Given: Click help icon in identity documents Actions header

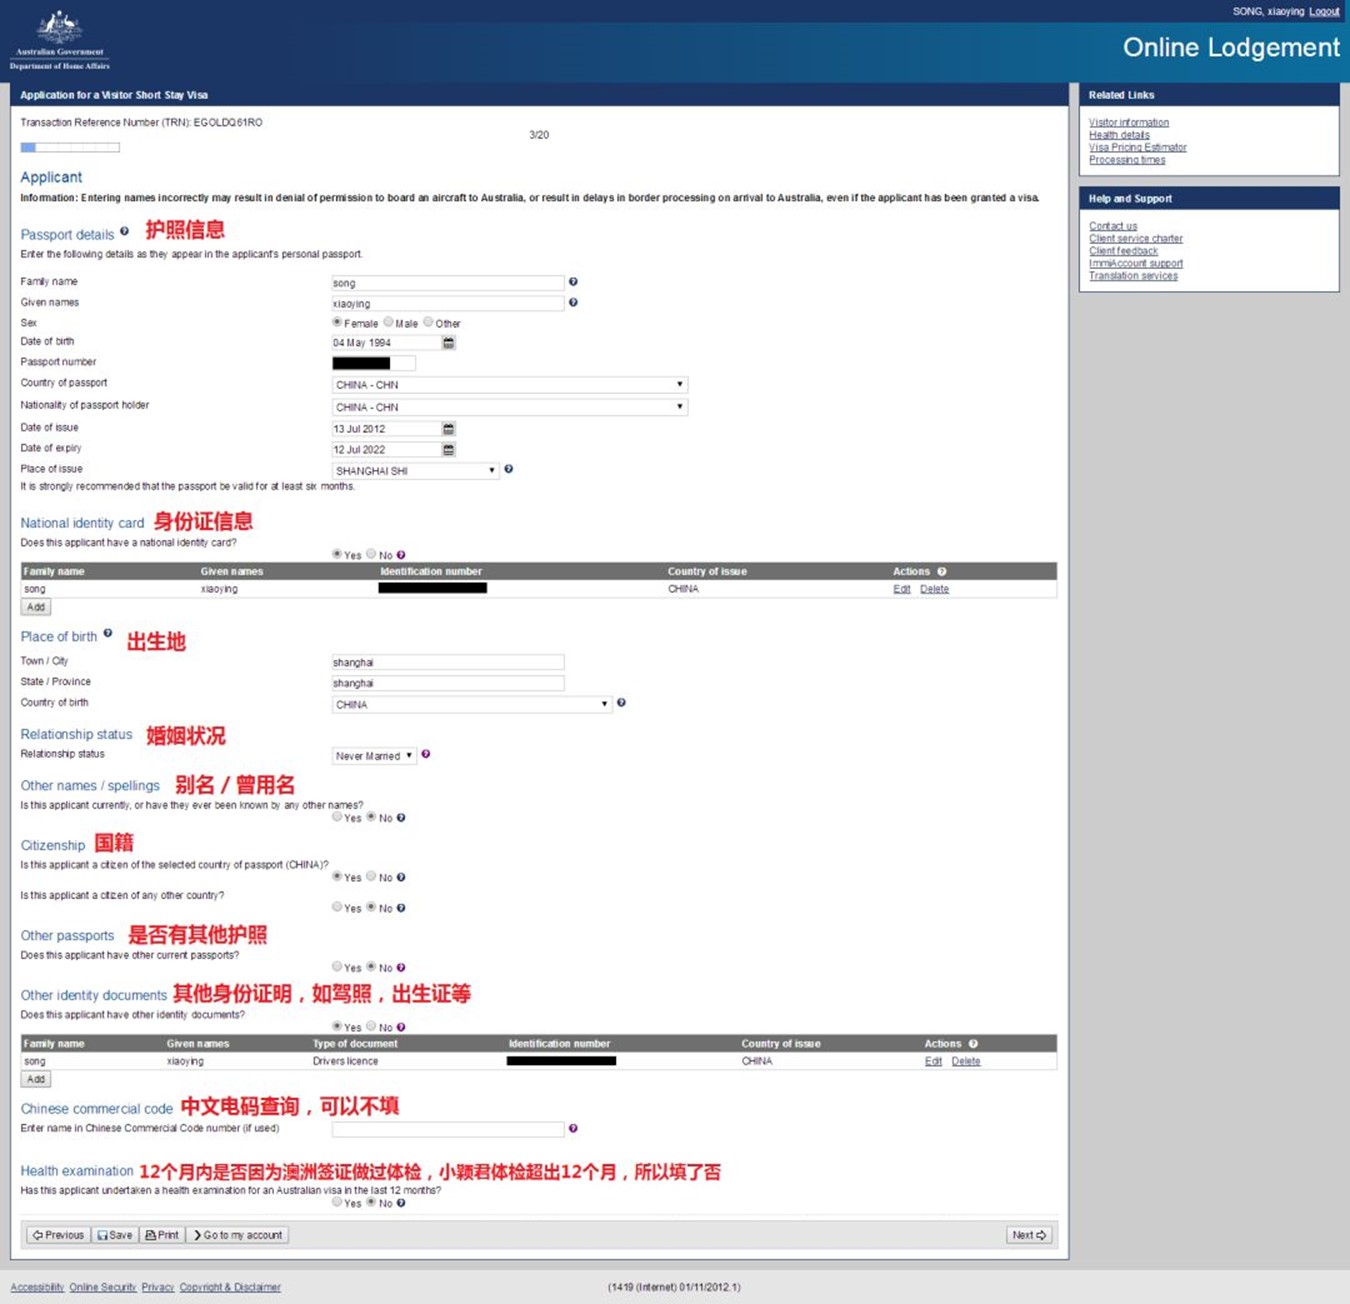Looking at the screenshot, I should pyautogui.click(x=973, y=1044).
